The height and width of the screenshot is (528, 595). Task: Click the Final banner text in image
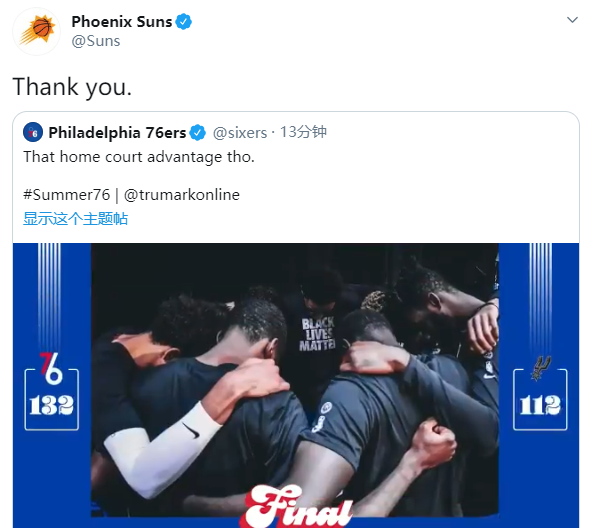click(298, 507)
